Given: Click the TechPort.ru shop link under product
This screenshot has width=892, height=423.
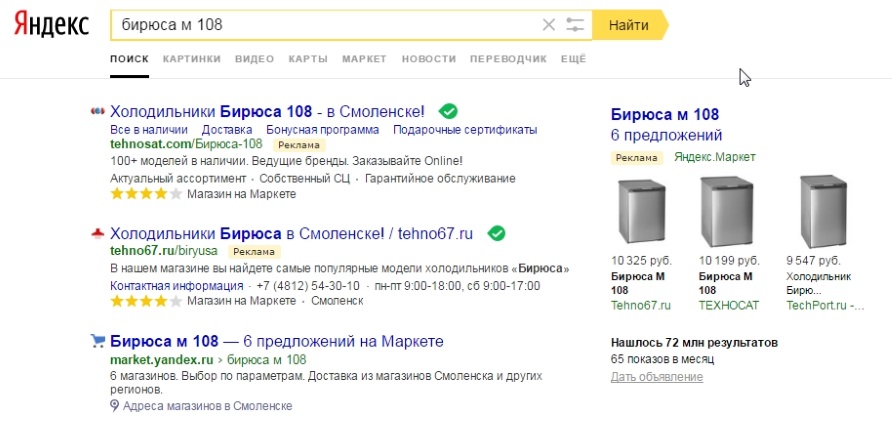Looking at the screenshot, I should click(x=825, y=305).
